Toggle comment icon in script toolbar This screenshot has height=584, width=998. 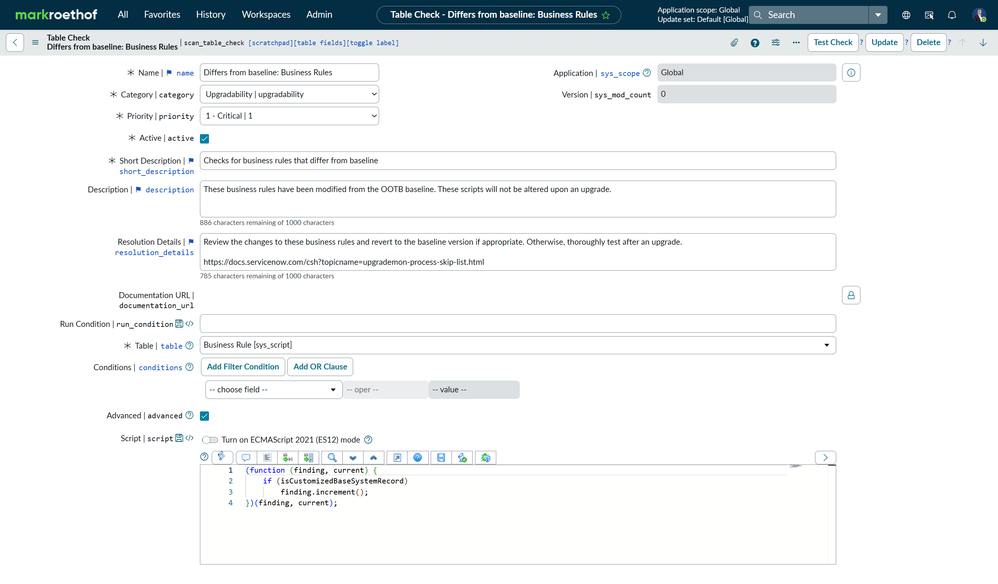[245, 458]
